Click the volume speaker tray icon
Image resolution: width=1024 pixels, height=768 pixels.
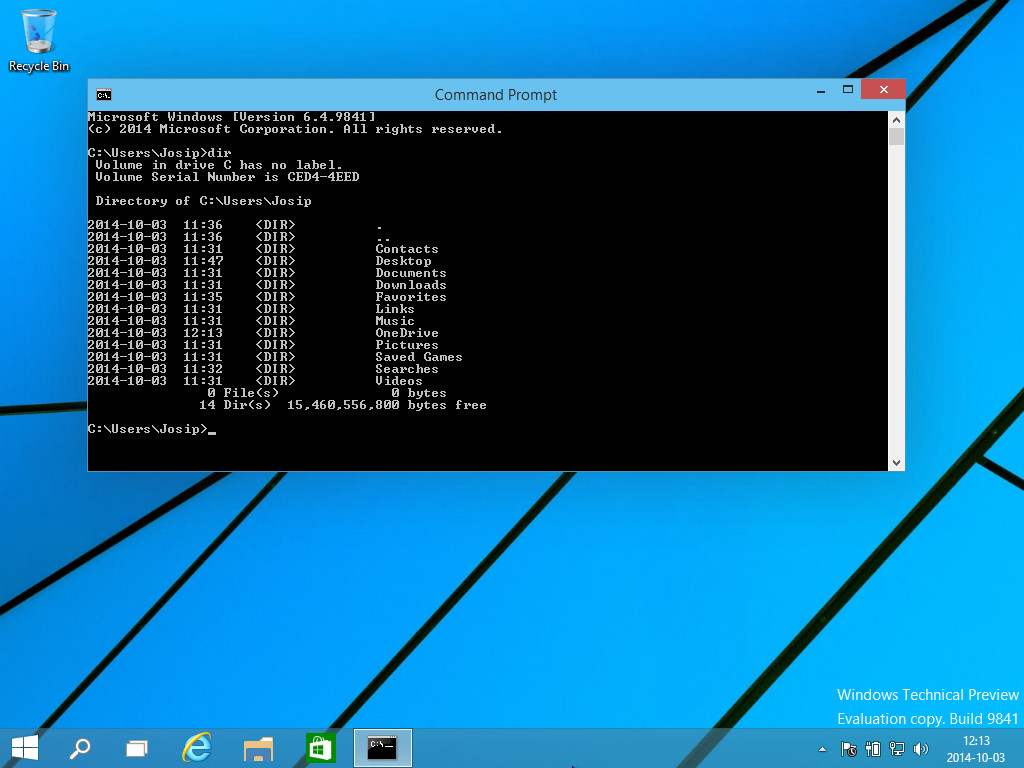coord(921,748)
